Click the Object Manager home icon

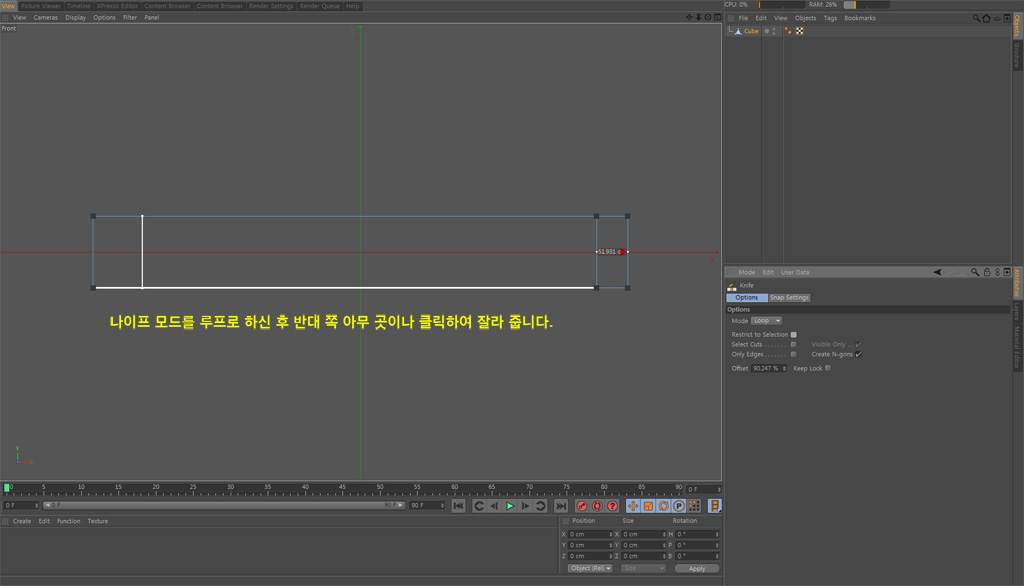986,18
